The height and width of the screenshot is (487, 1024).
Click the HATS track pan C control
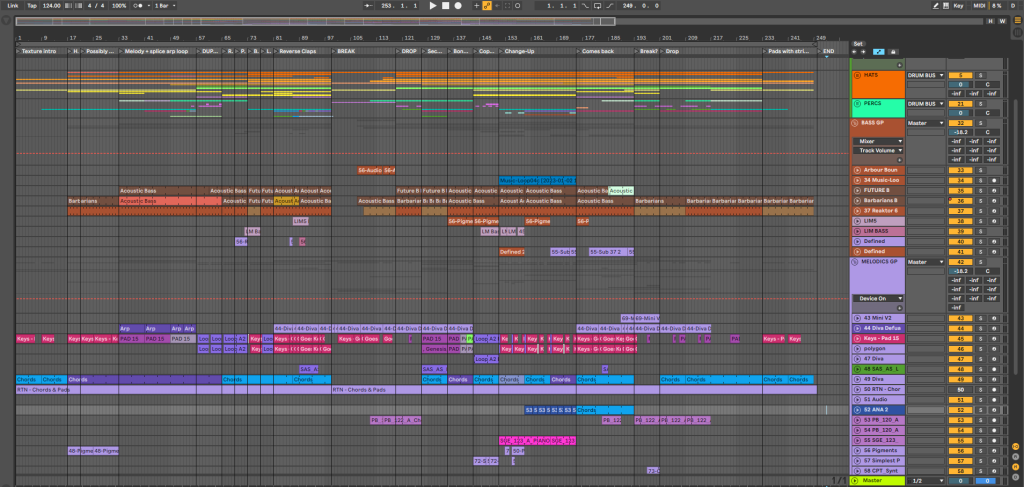[987, 84]
